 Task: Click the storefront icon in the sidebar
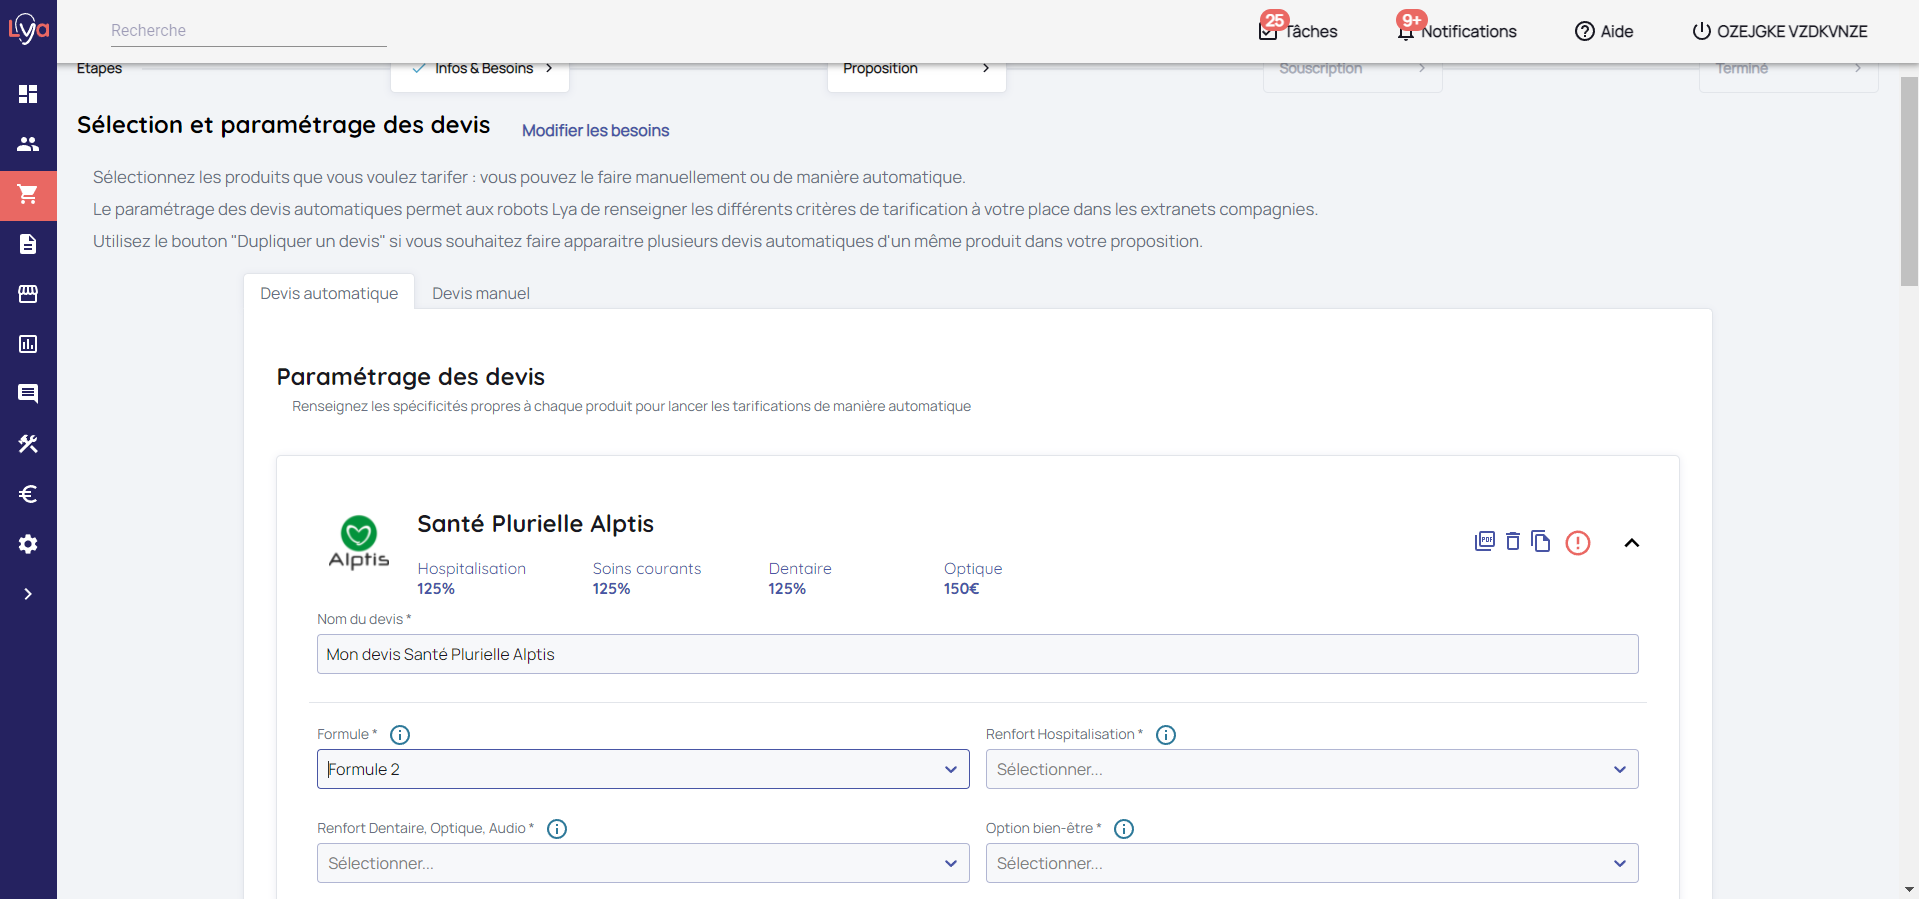28,294
